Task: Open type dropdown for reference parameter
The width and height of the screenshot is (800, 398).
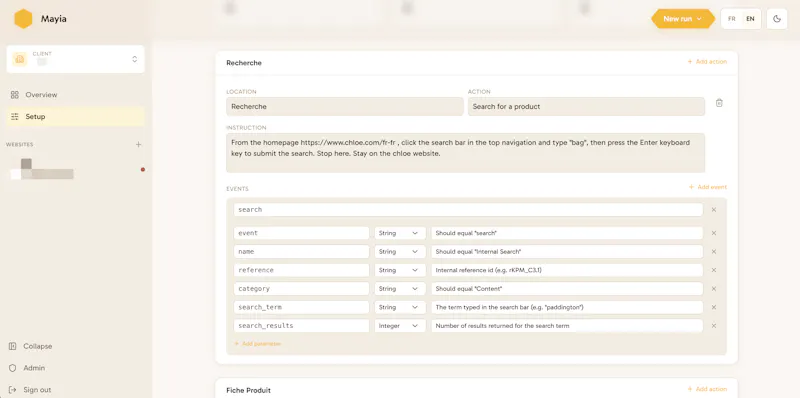Action: (x=400, y=270)
